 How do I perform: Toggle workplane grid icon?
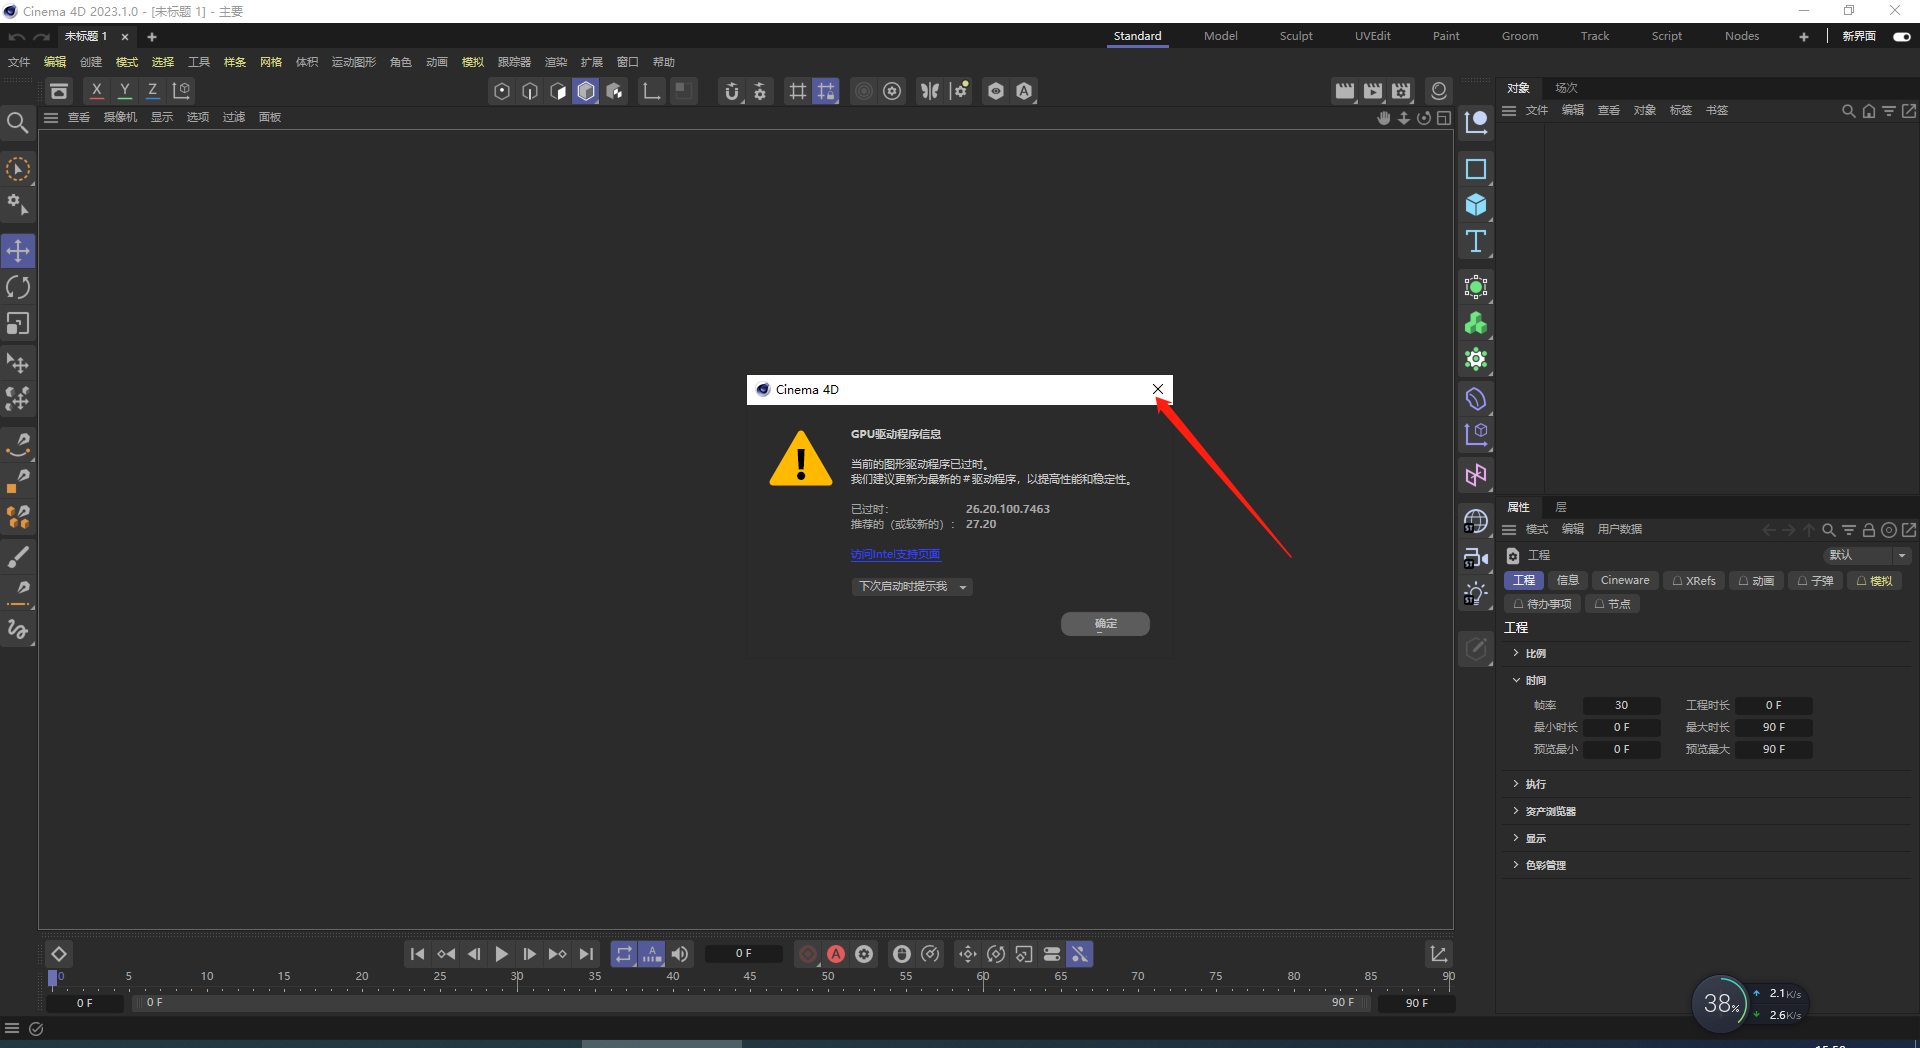(797, 91)
